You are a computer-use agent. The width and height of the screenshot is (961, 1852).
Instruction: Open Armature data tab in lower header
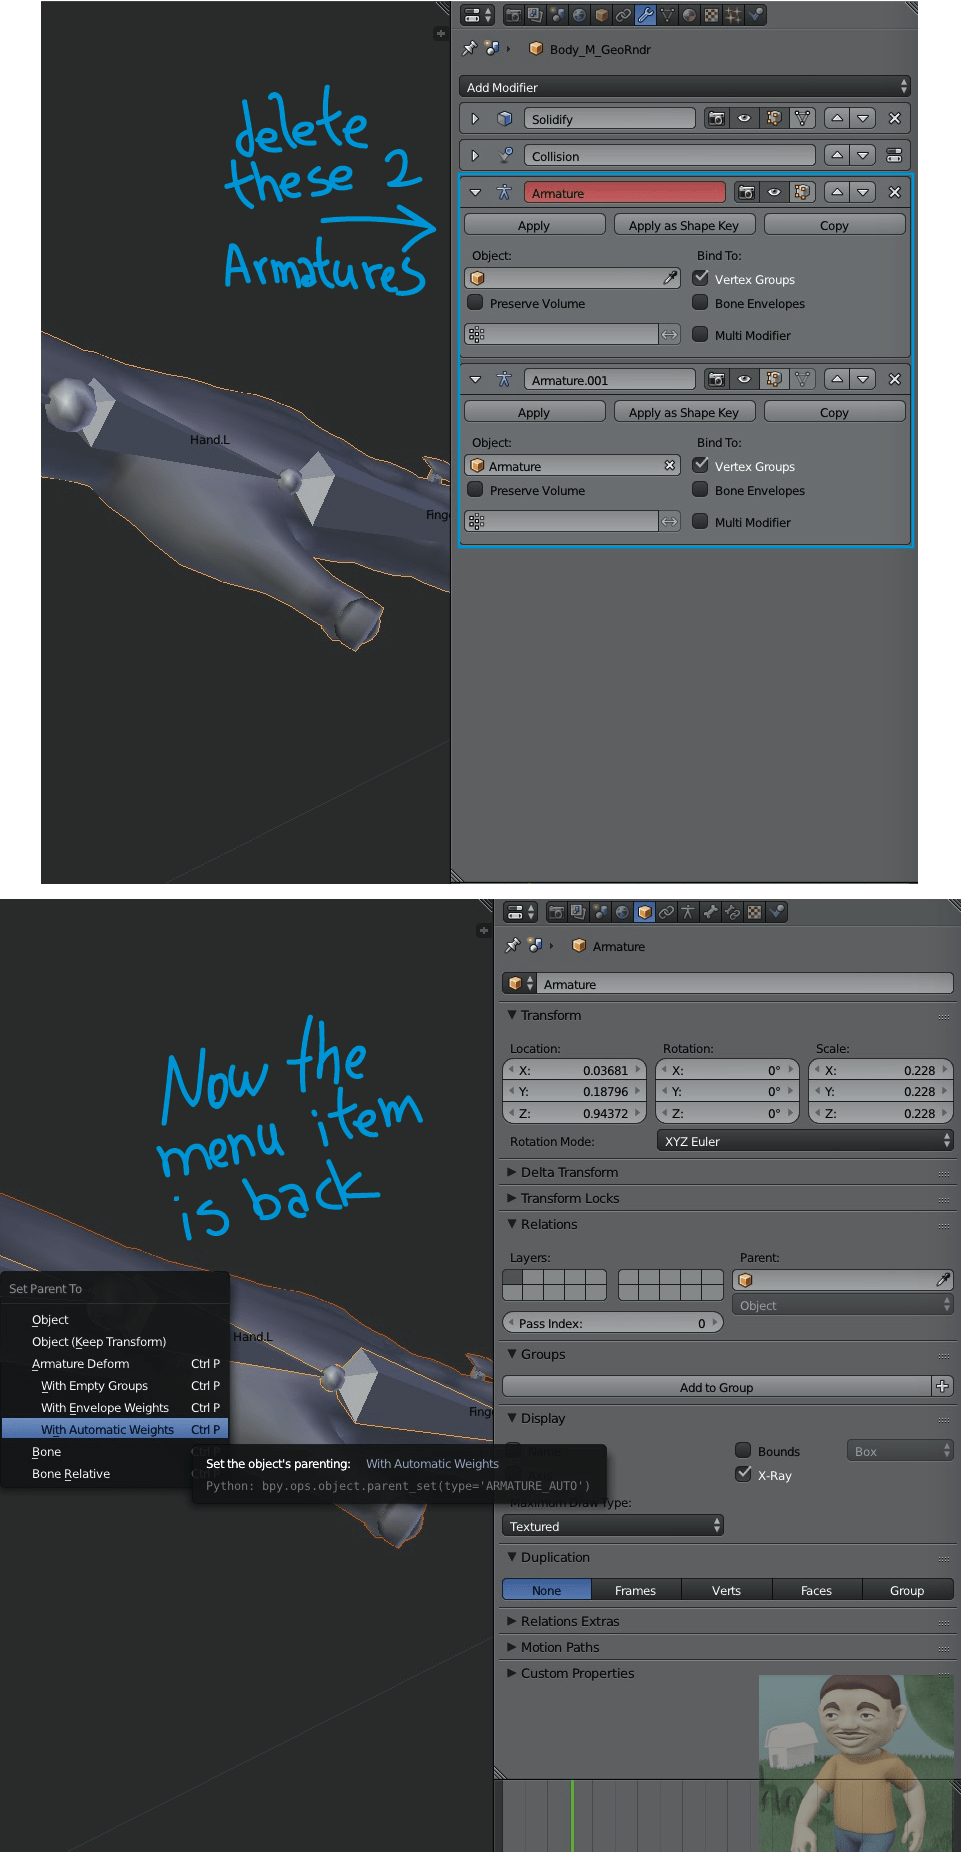(x=688, y=912)
